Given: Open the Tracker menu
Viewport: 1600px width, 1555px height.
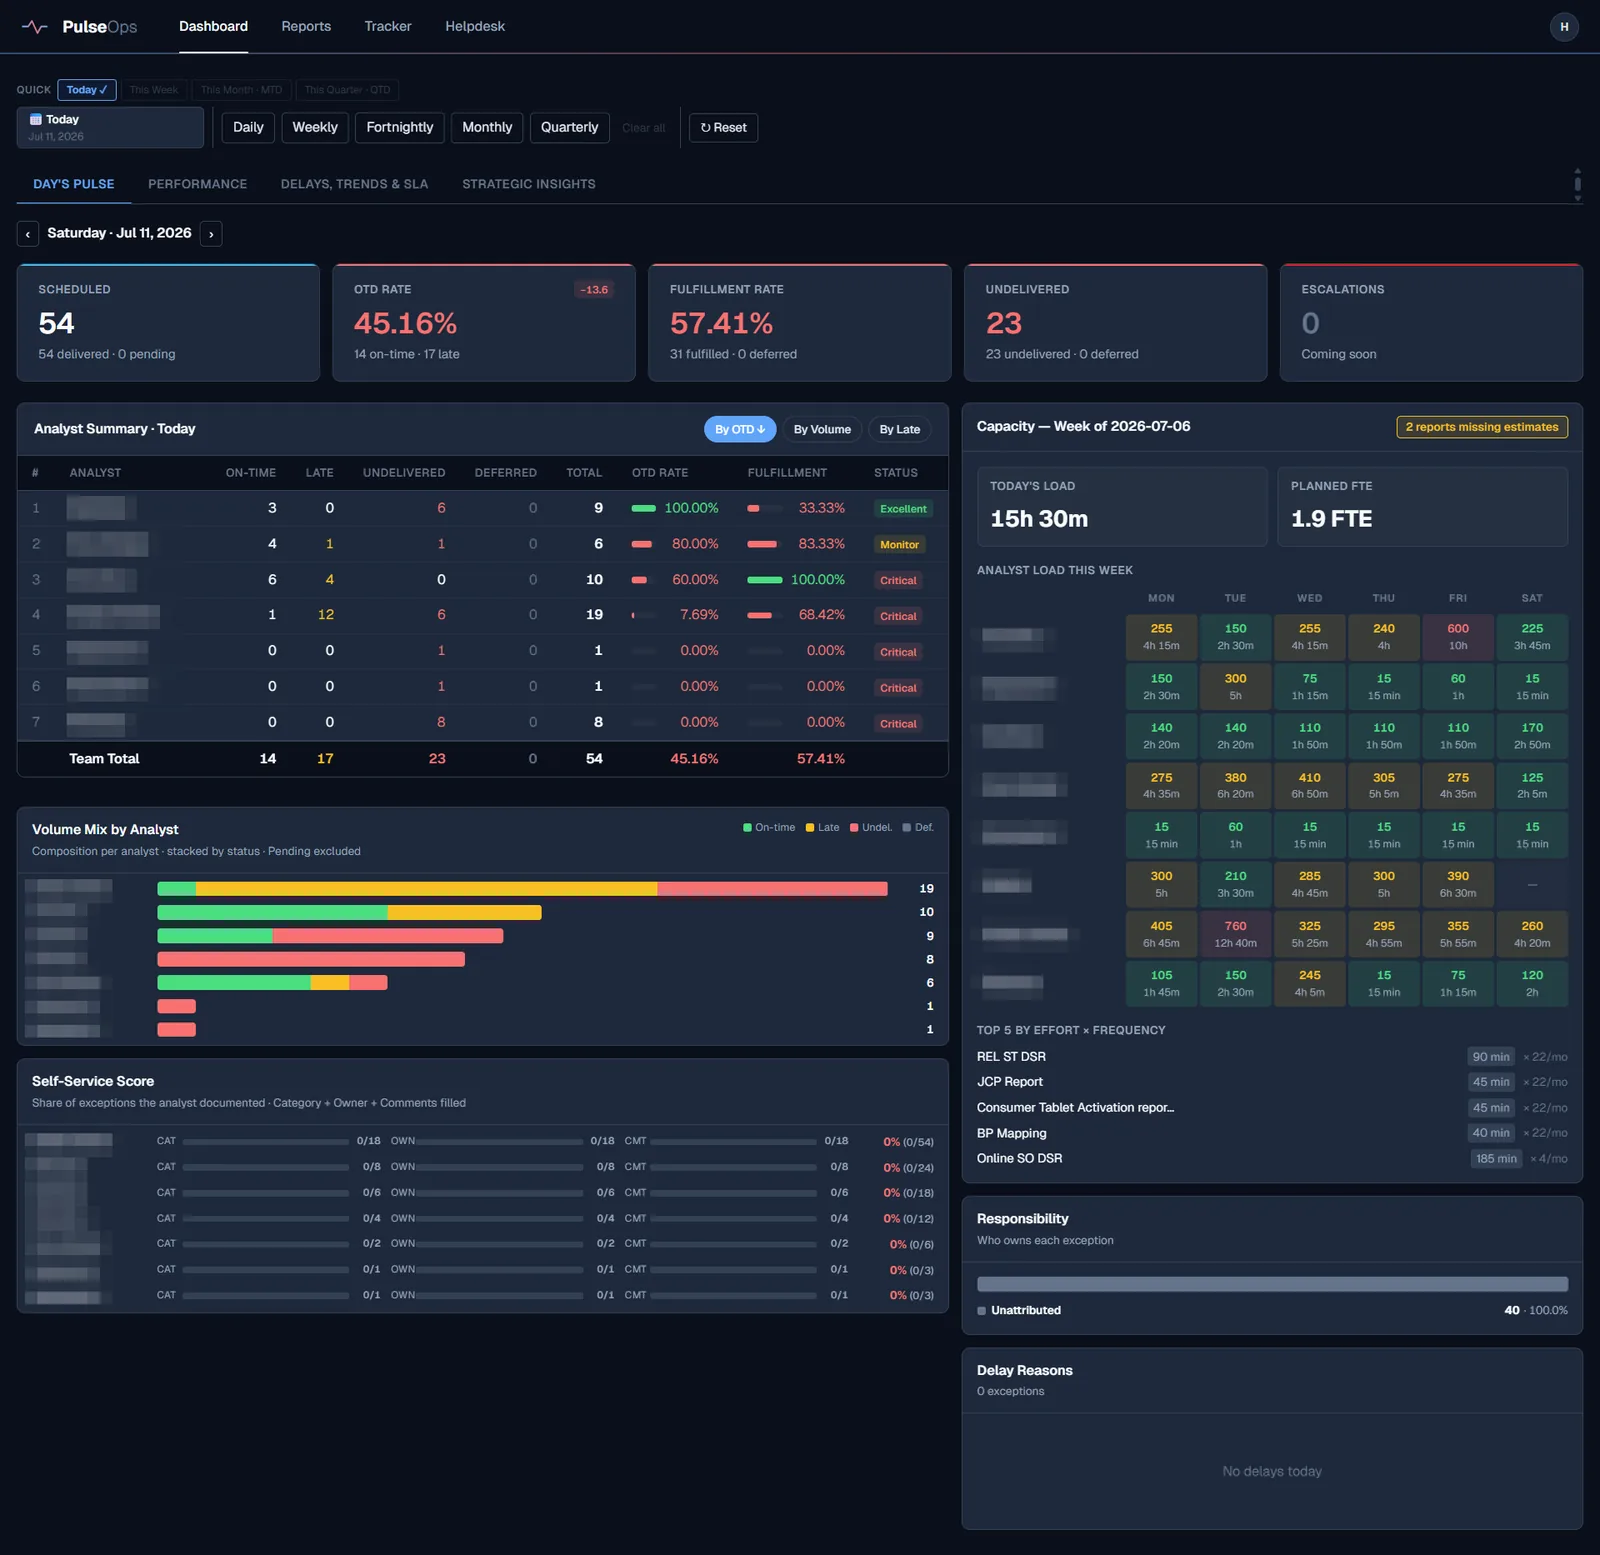Looking at the screenshot, I should pos(388,26).
